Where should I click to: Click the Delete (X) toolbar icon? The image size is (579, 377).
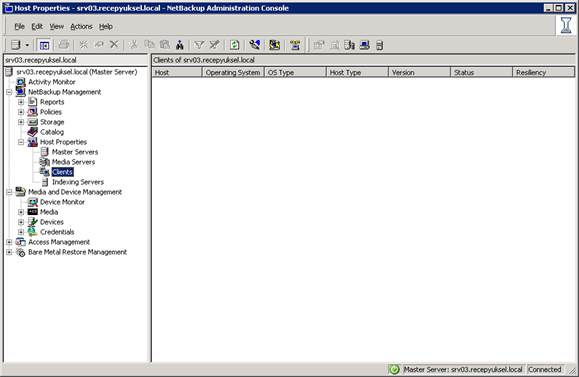(114, 45)
